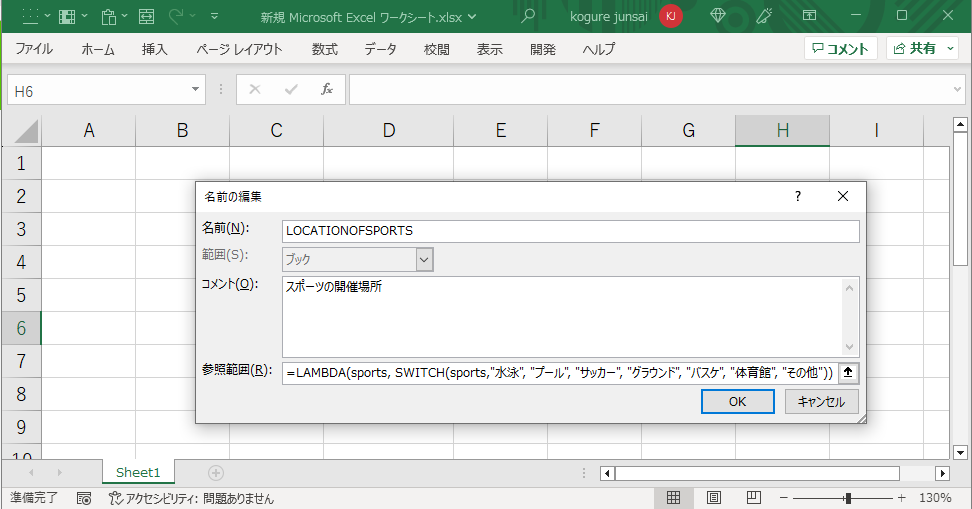This screenshot has height=509, width=972.
Task: Expand the Name Box dropdown arrow
Action: click(195, 91)
